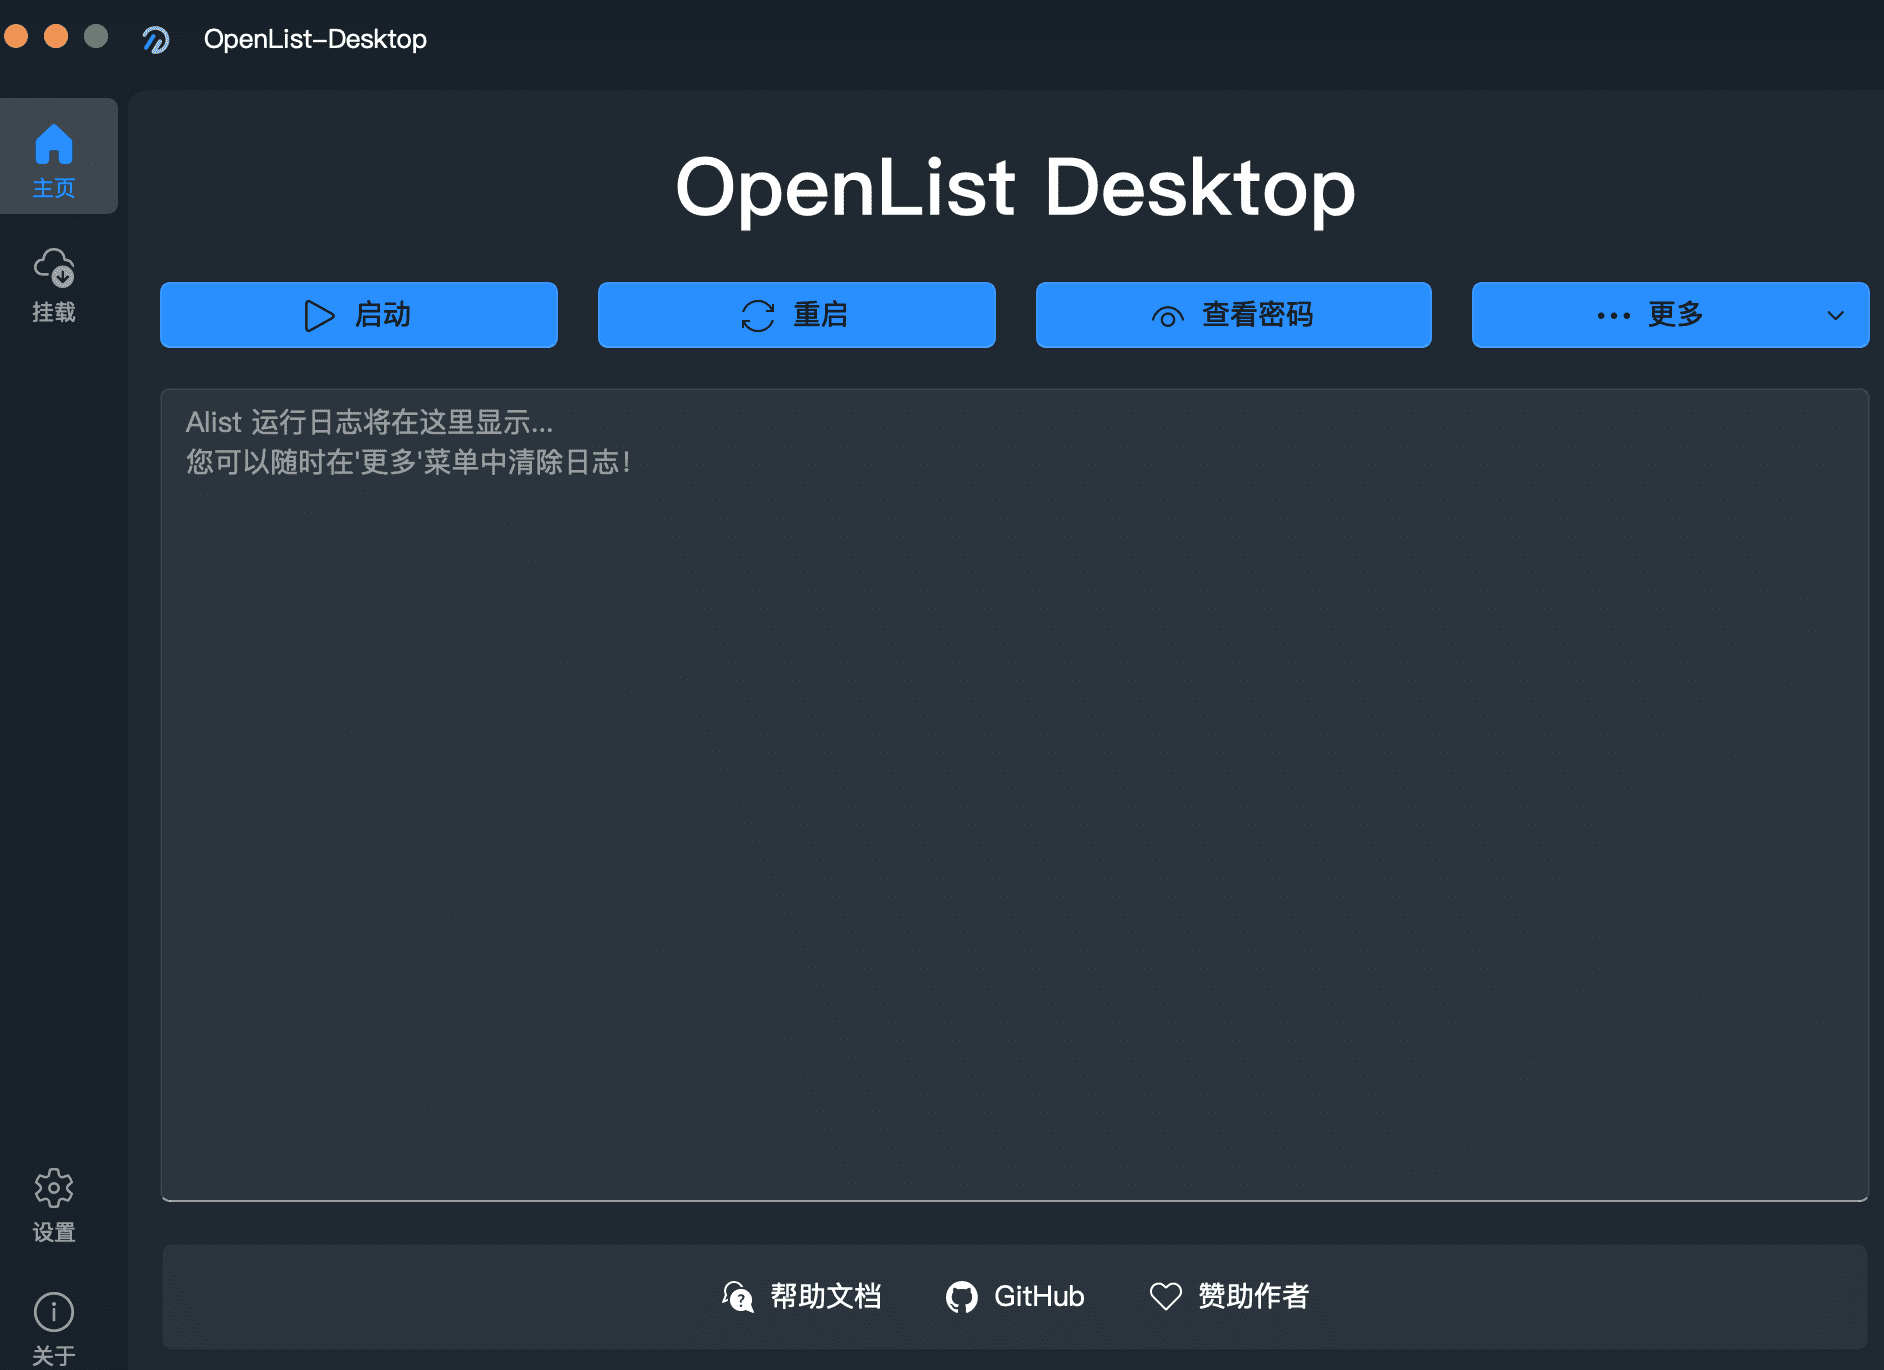Click the 重启 restart button

796,315
